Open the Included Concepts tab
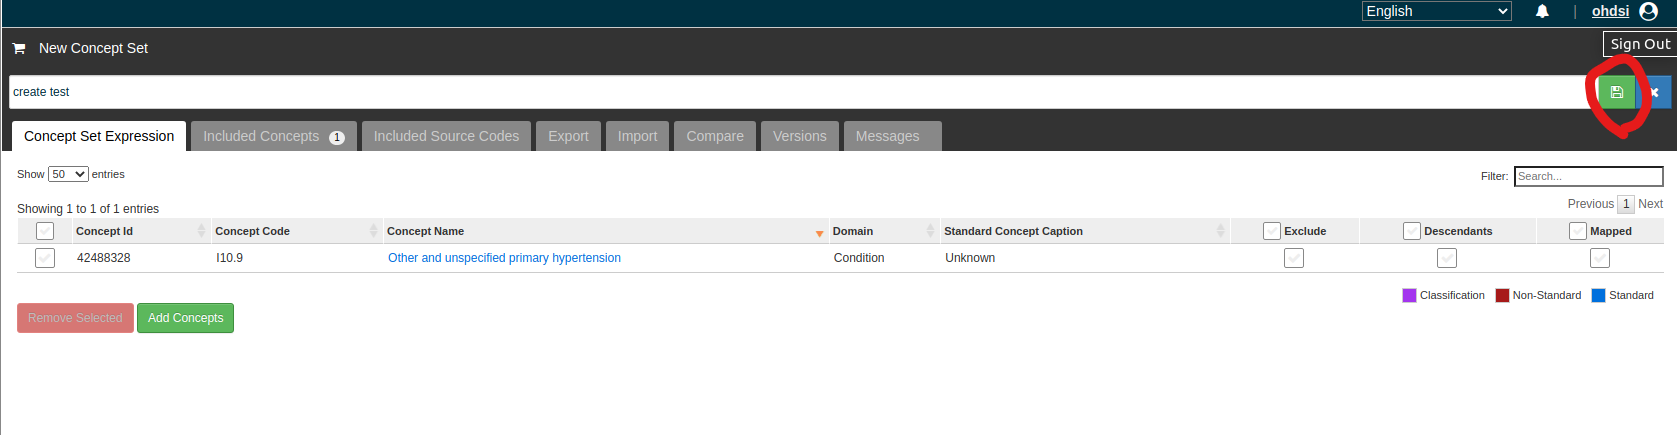This screenshot has height=435, width=1677. [x=273, y=136]
